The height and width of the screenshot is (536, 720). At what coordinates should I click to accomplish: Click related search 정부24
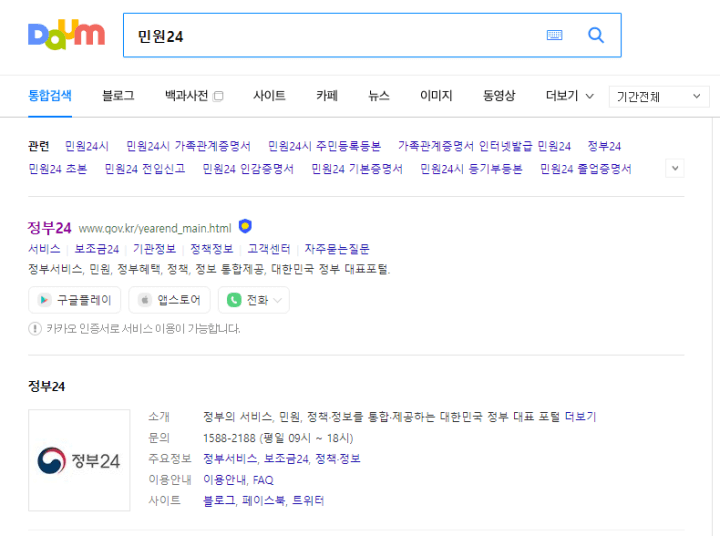click(604, 146)
